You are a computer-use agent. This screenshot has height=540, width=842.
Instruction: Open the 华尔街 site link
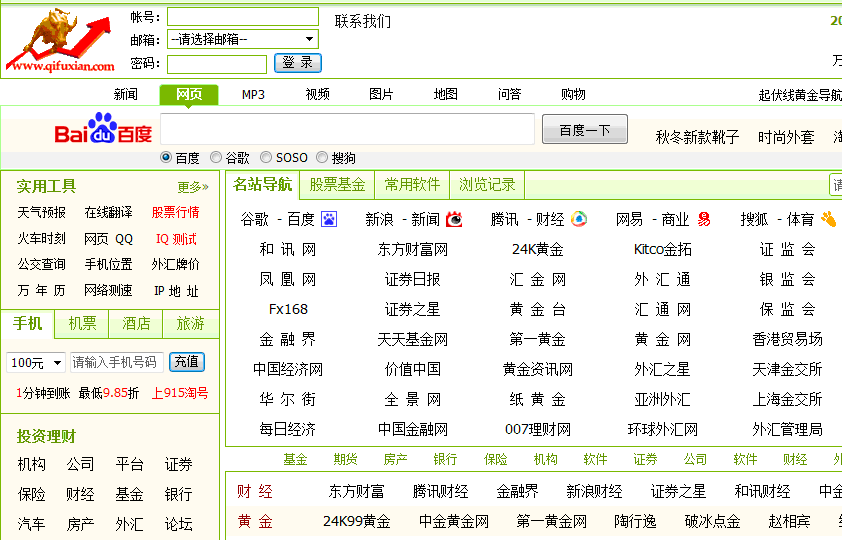tap(288, 399)
